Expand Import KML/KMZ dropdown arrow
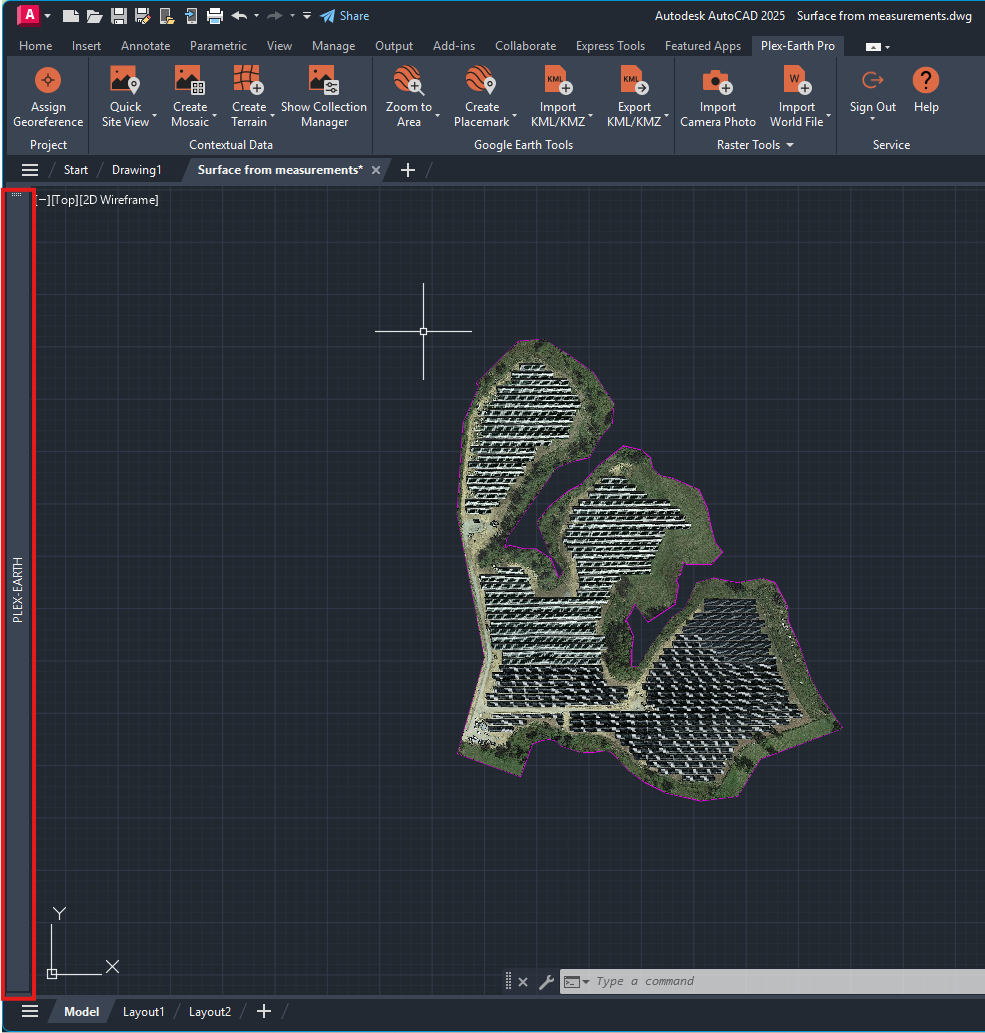This screenshot has width=985, height=1033. (590, 116)
